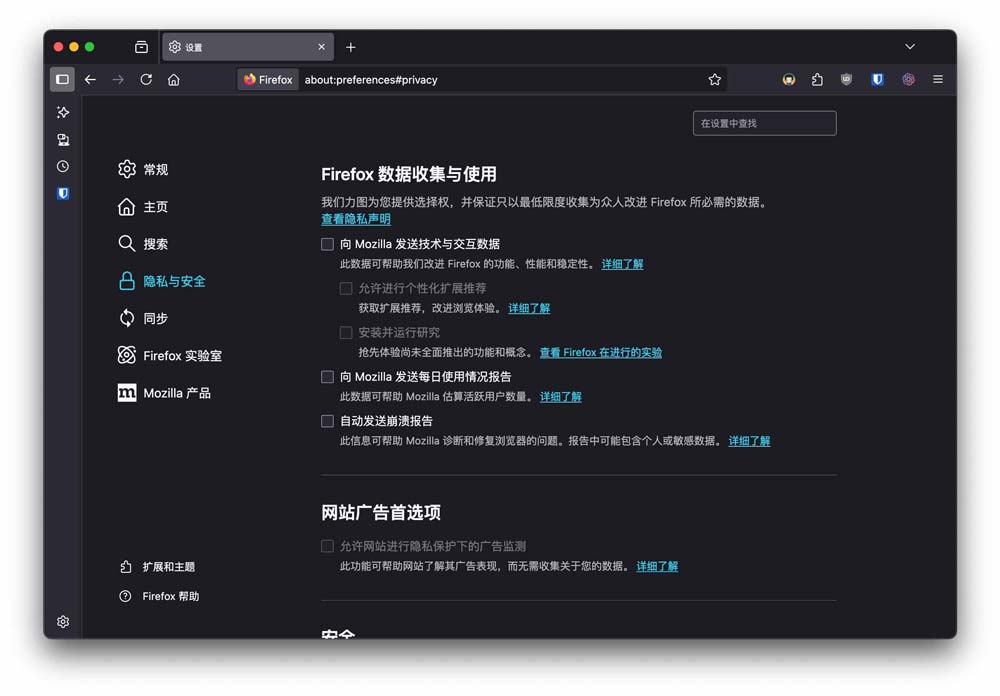Image resolution: width=1000 pixels, height=696 pixels.
Task: Show synced tabs in the sidebar
Action: coord(62,140)
